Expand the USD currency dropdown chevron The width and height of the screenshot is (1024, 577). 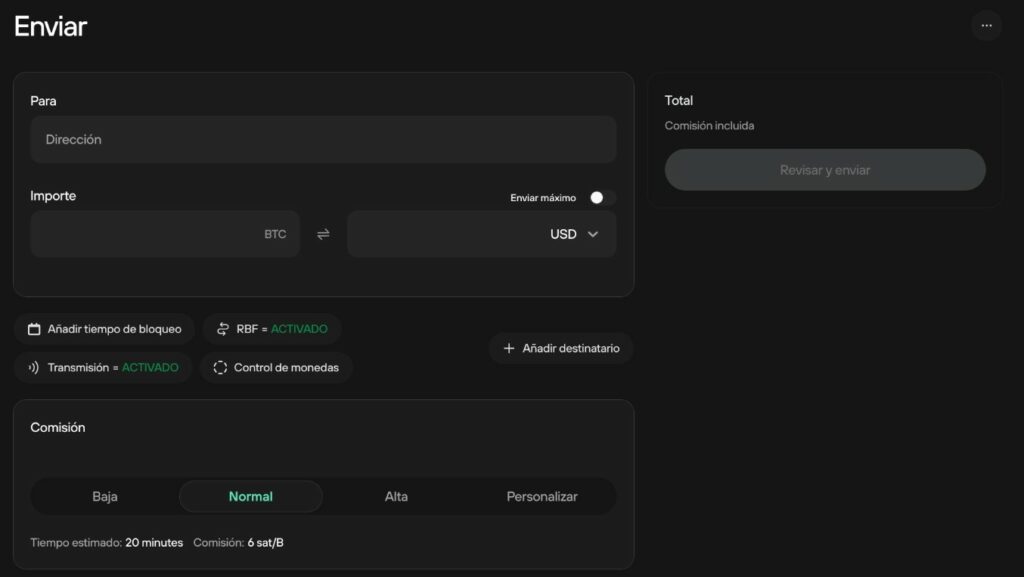pos(593,234)
